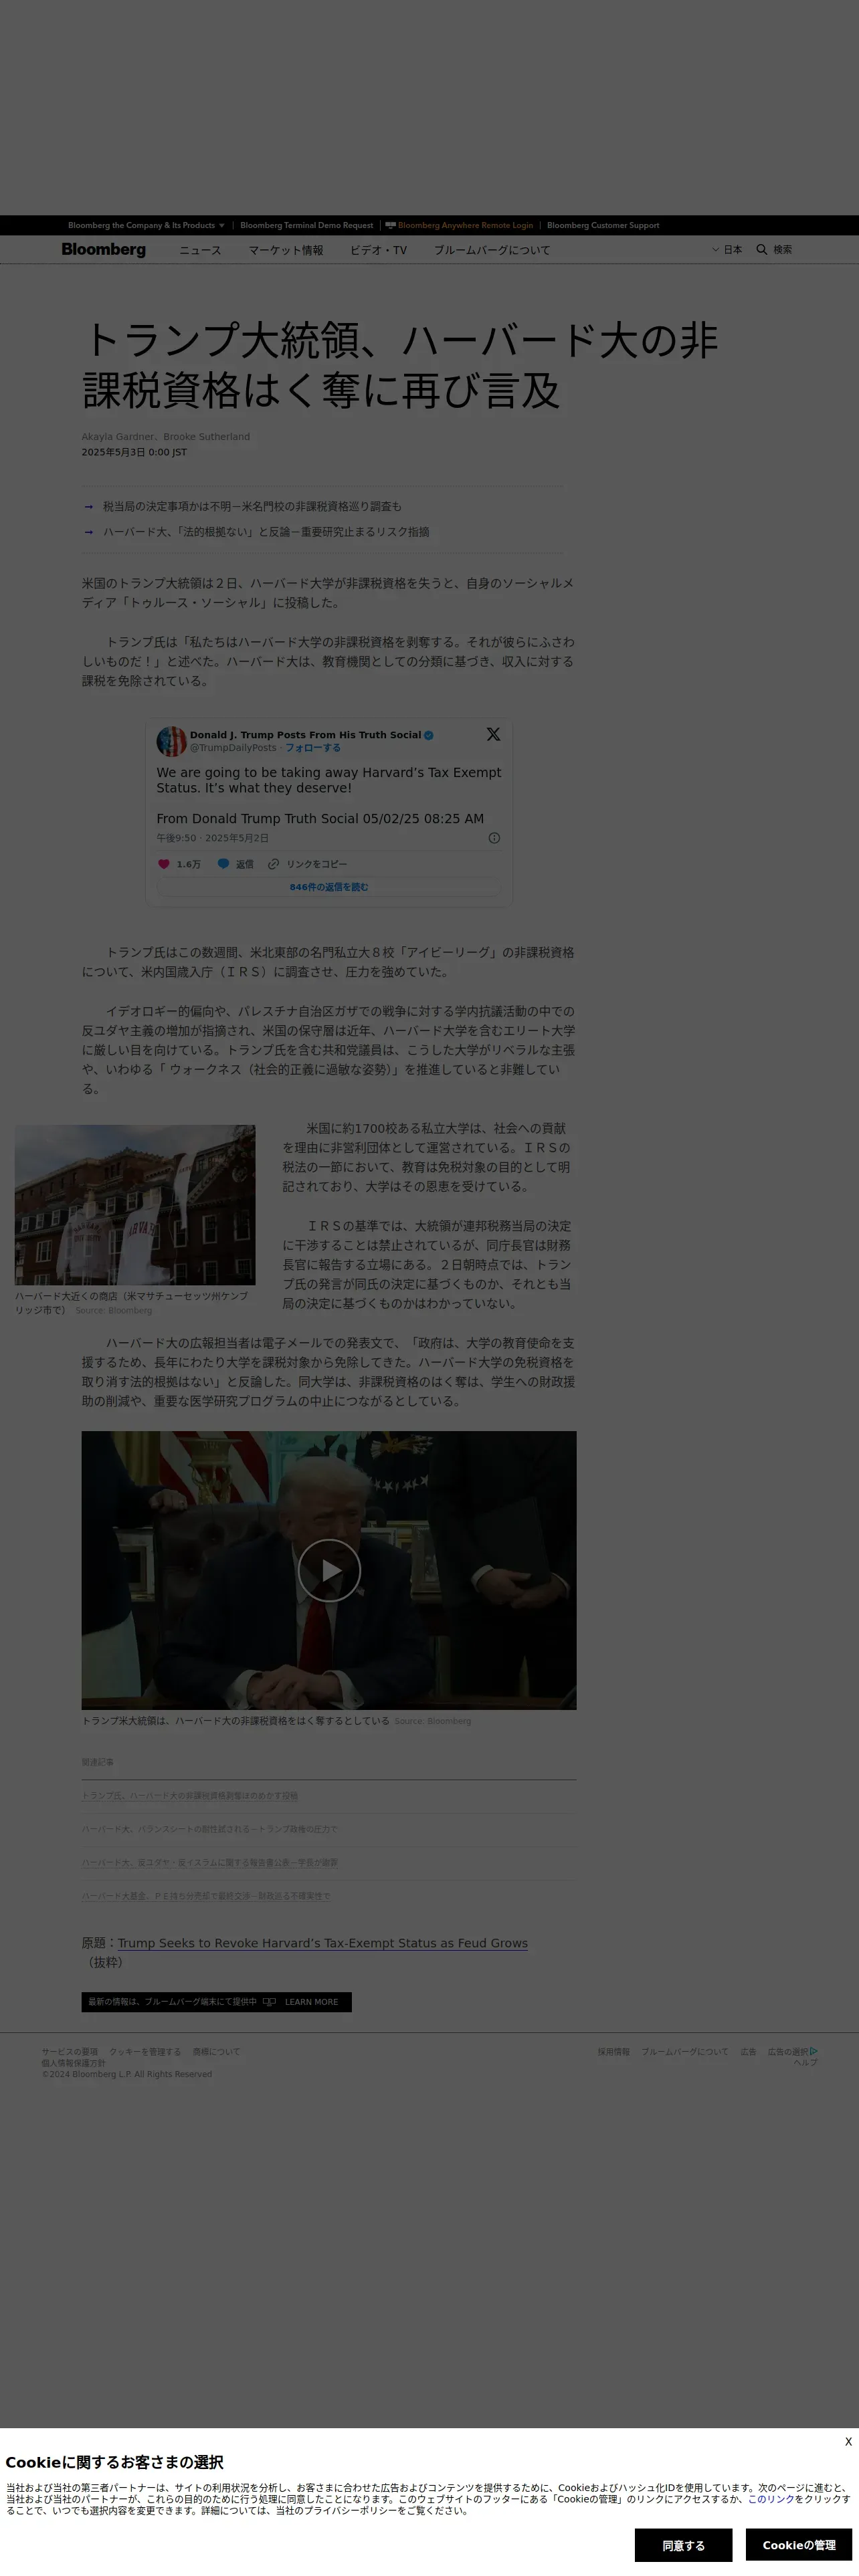Play the Trump video
This screenshot has width=859, height=2576.
tap(329, 1570)
